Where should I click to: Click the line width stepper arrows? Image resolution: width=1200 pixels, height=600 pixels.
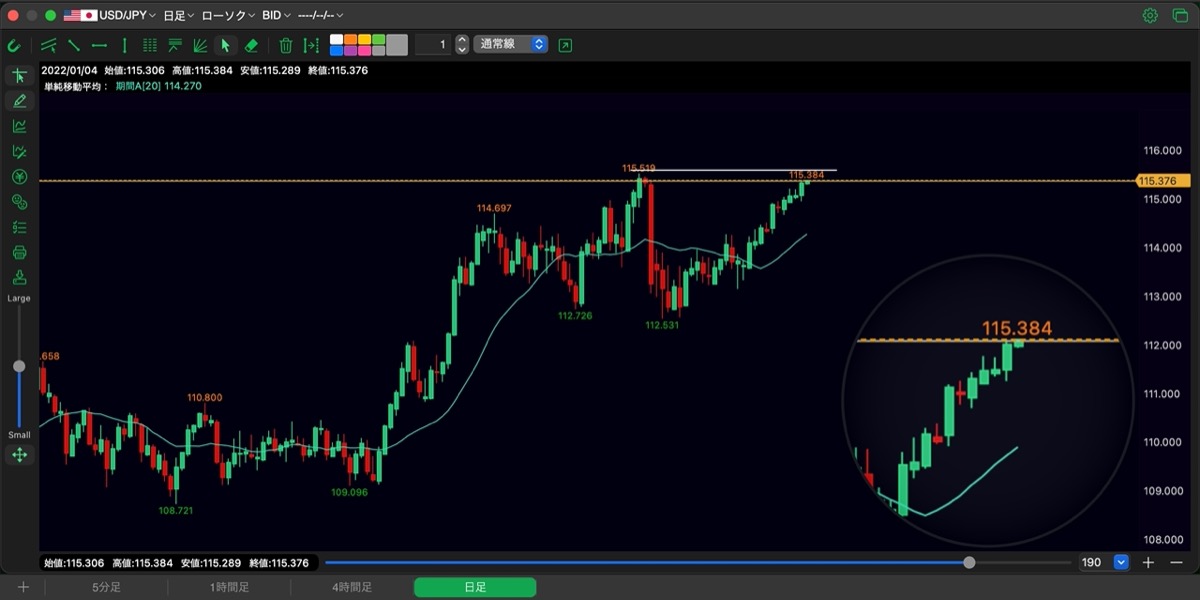(461, 45)
